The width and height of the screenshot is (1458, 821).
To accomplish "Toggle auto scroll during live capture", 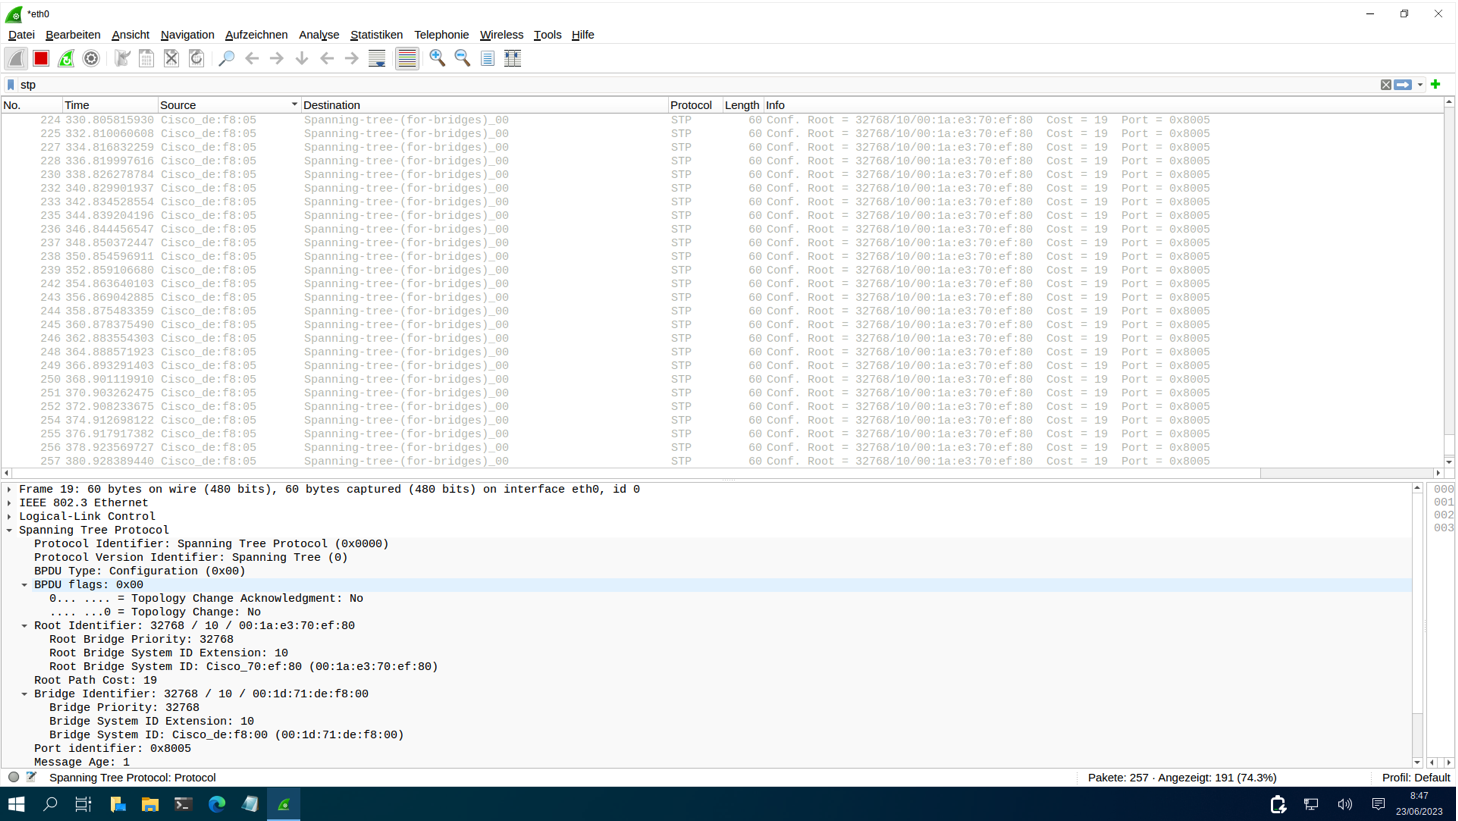I will pos(377,58).
